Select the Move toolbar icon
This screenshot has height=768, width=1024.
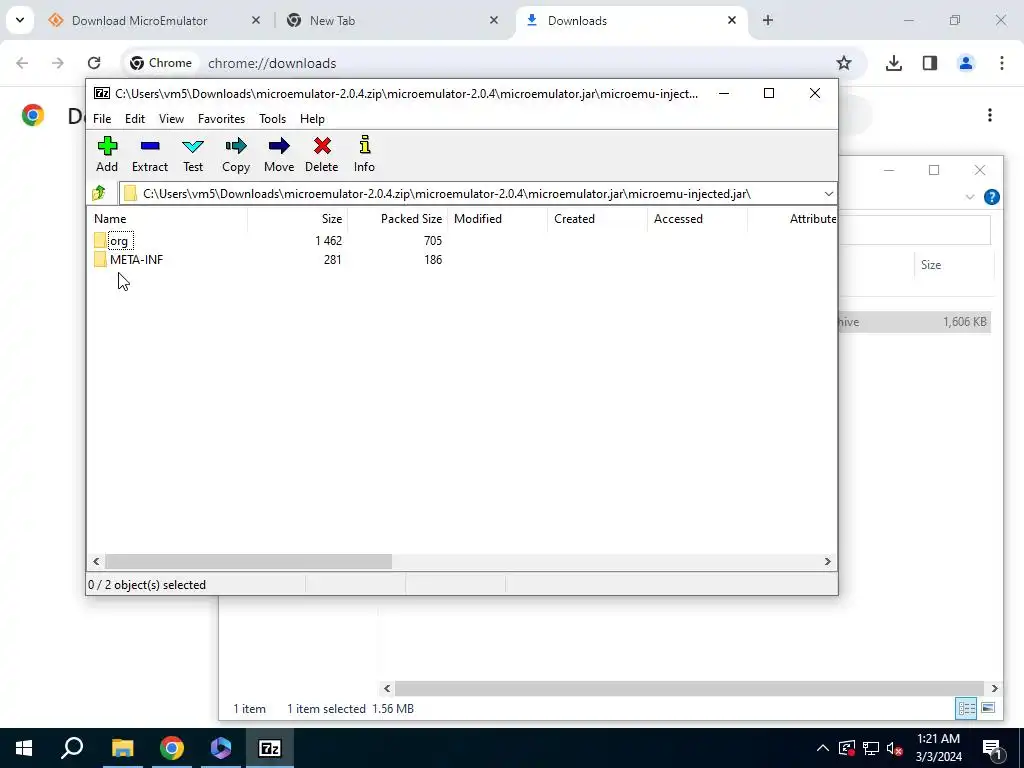tap(279, 154)
